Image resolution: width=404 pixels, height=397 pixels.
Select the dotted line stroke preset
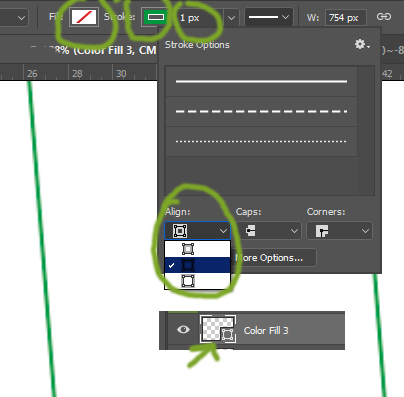tap(261, 141)
